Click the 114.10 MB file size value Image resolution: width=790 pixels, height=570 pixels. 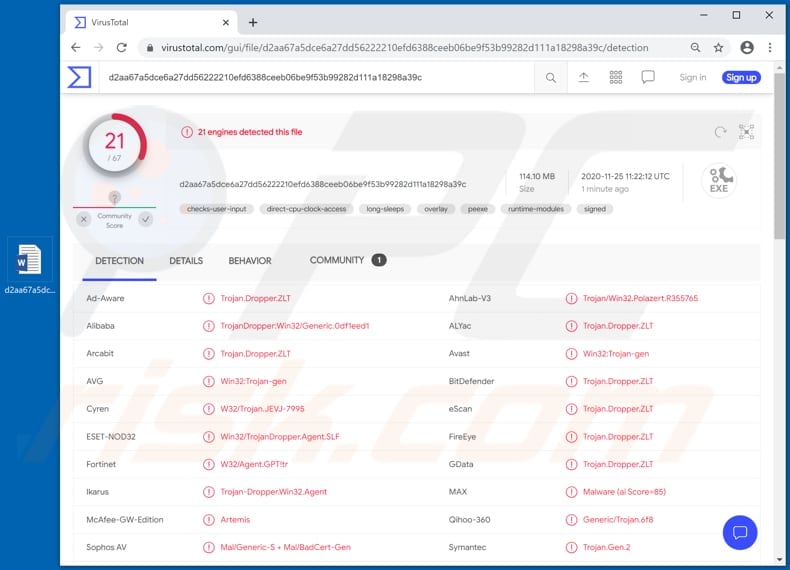pyautogui.click(x=537, y=176)
